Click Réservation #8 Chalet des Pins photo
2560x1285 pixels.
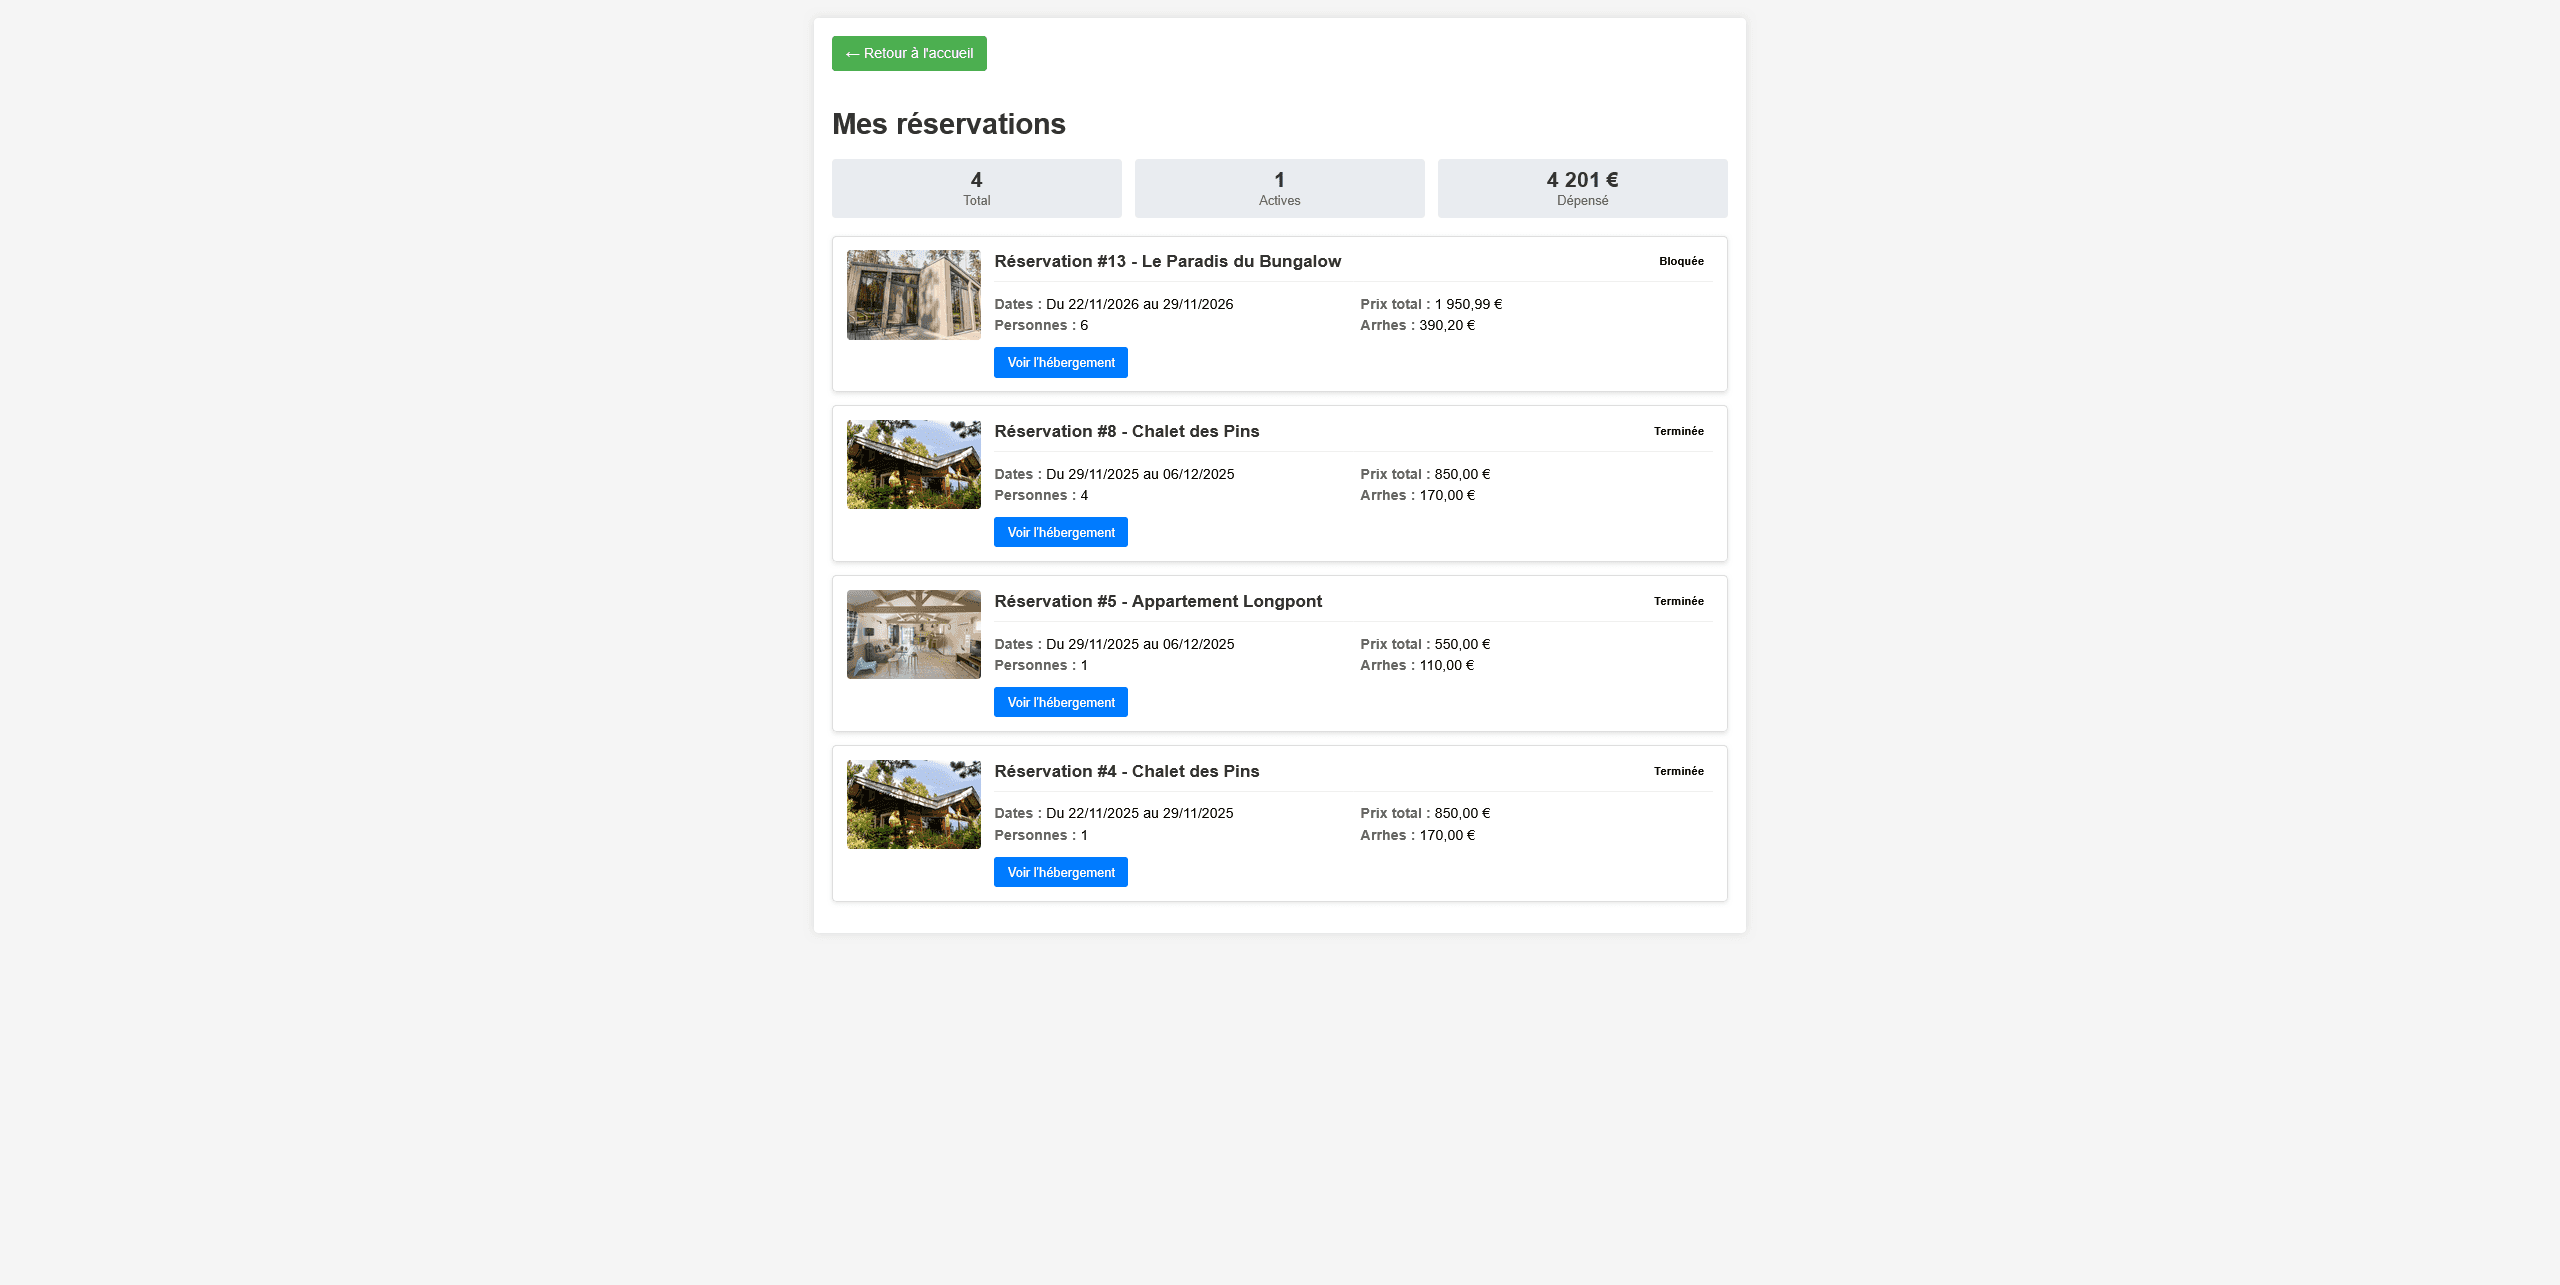(913, 465)
